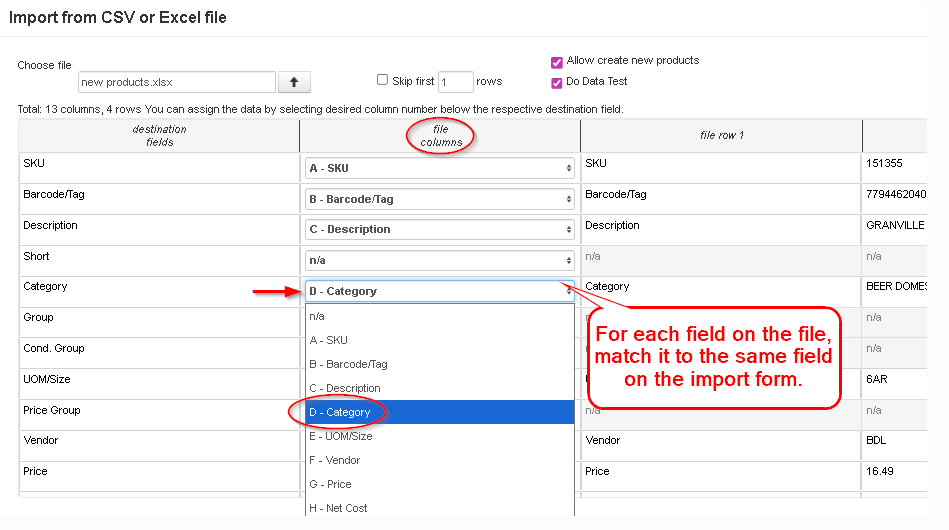Open the Short field n/a dropdown

[439, 260]
